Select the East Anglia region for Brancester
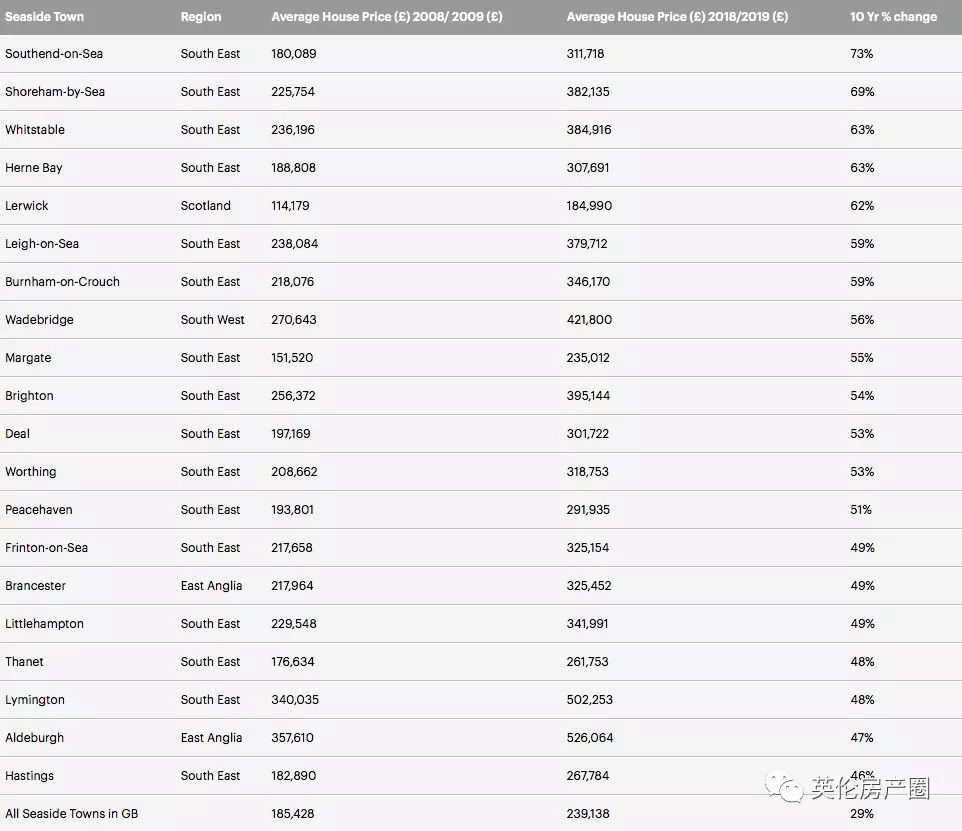962x831 pixels. click(212, 586)
